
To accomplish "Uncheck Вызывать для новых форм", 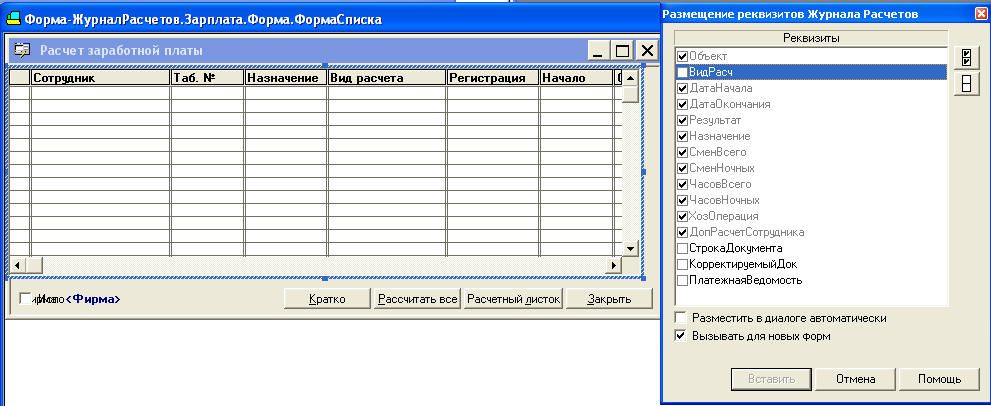I will click(680, 336).
